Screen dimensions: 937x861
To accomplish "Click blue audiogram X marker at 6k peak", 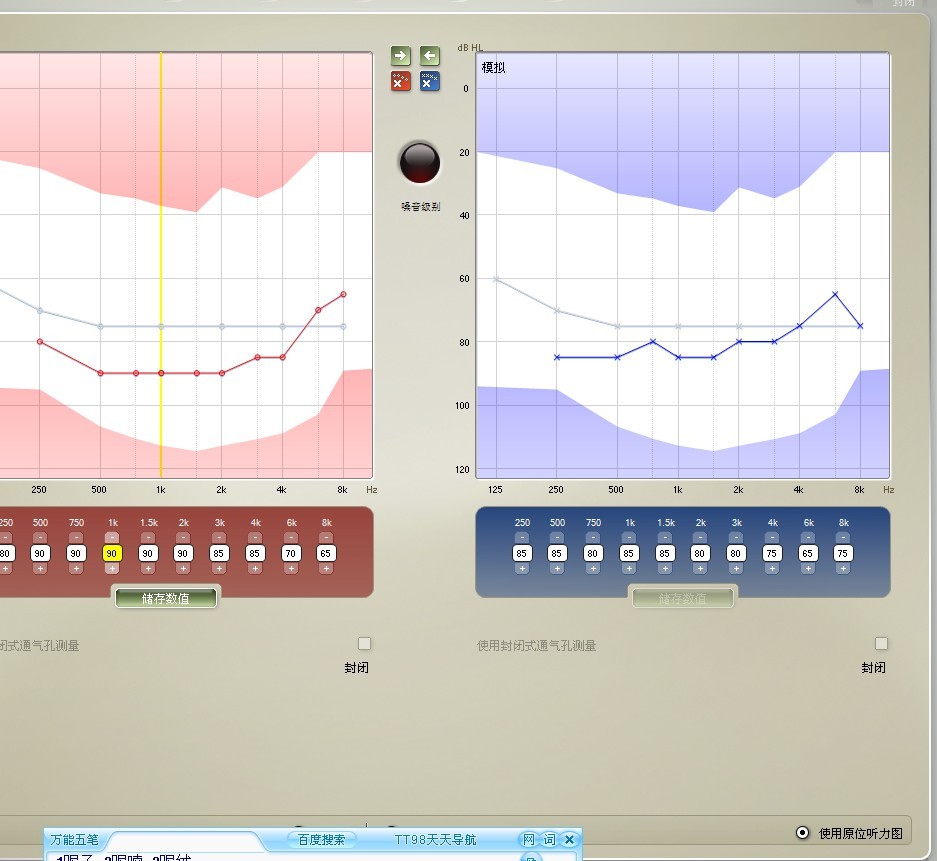I will pos(835,294).
